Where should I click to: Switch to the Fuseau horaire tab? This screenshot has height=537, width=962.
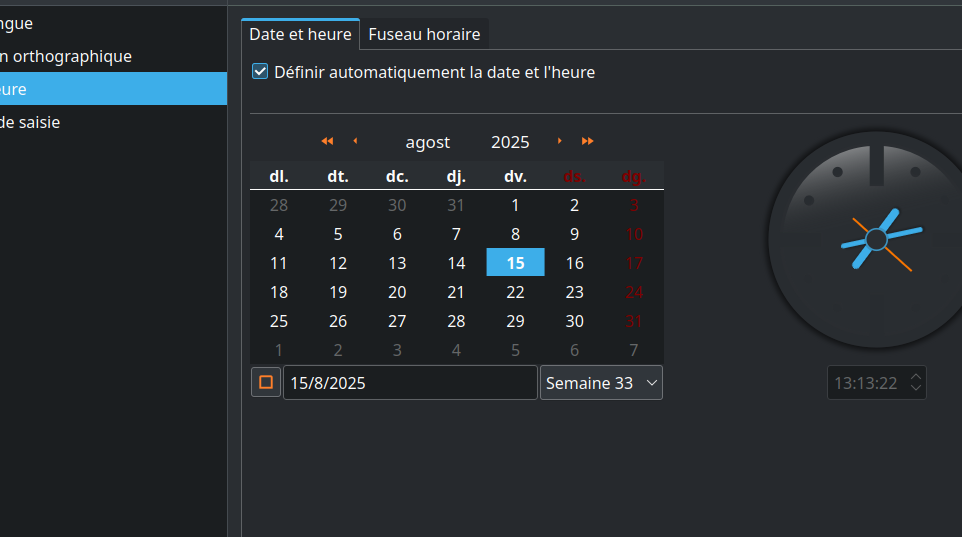(424, 34)
